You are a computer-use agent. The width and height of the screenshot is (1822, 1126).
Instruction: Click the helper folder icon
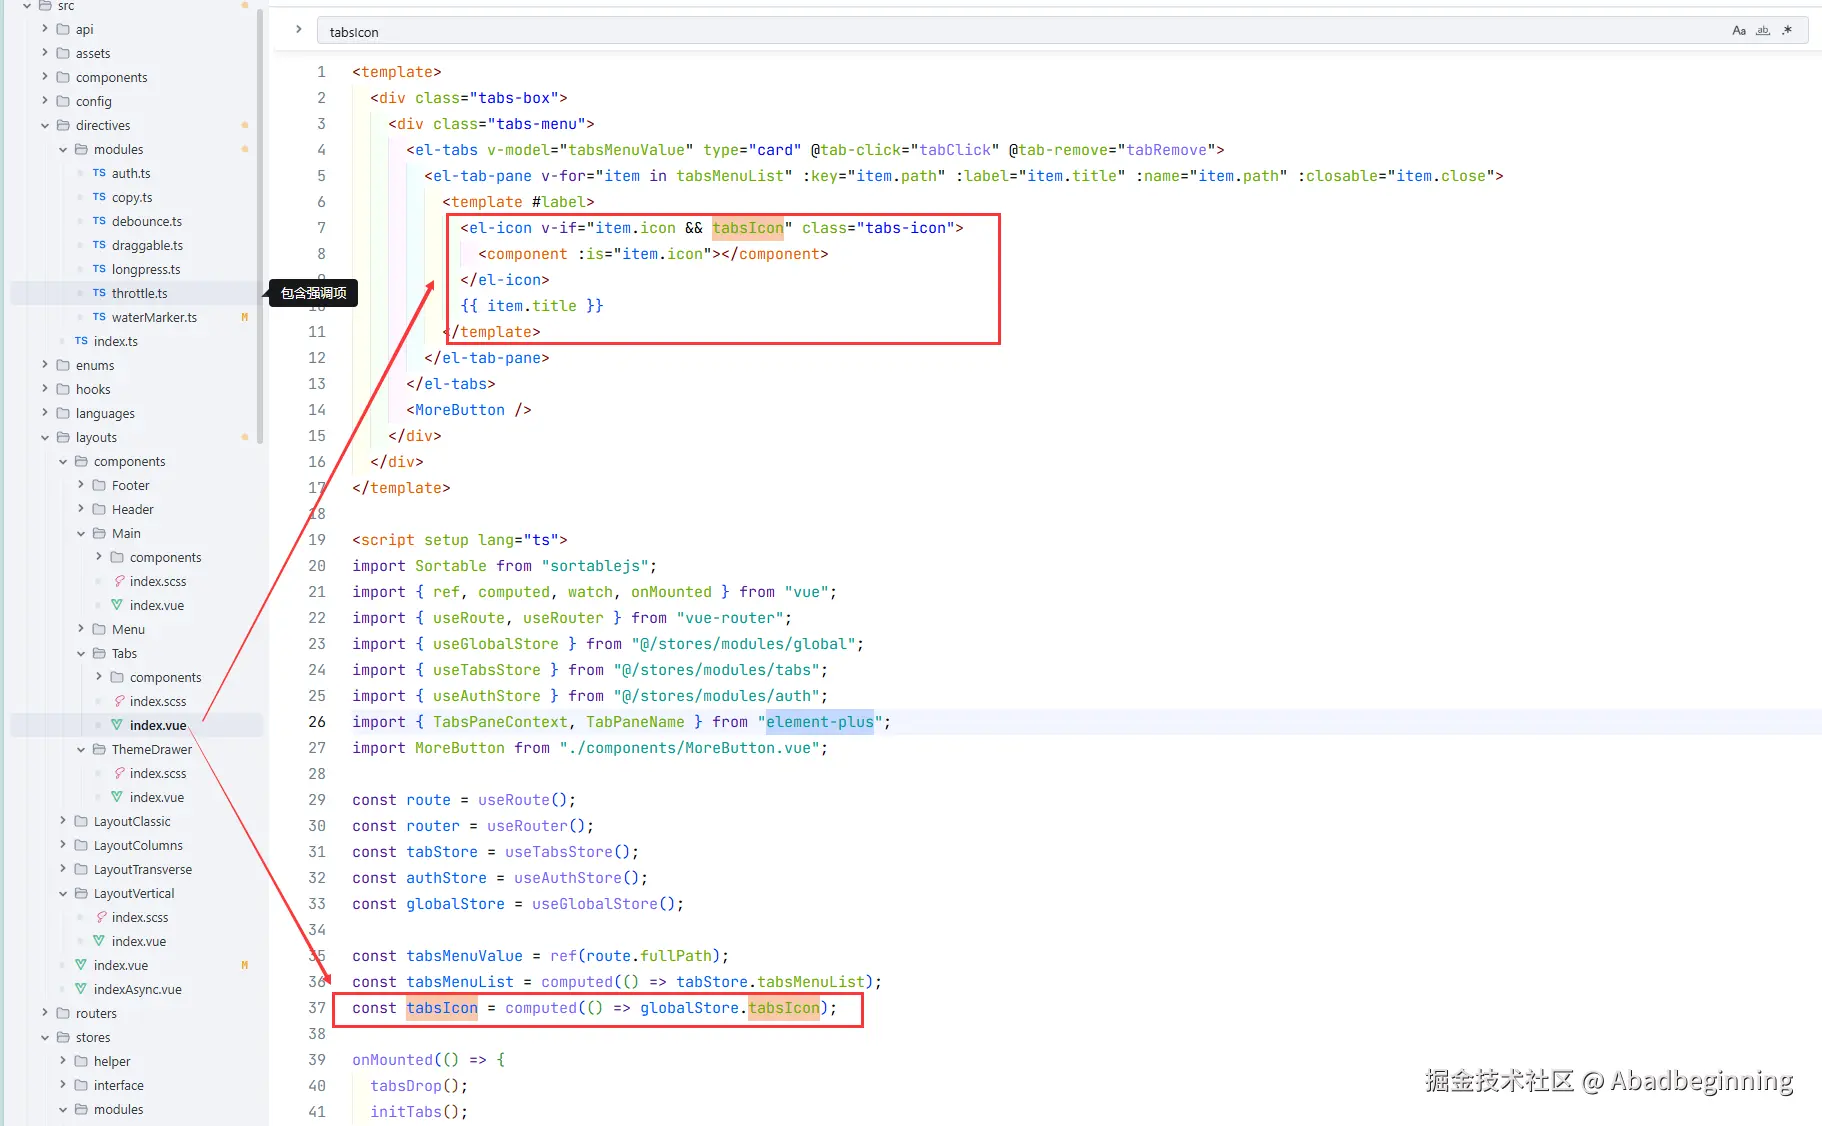click(x=81, y=1061)
